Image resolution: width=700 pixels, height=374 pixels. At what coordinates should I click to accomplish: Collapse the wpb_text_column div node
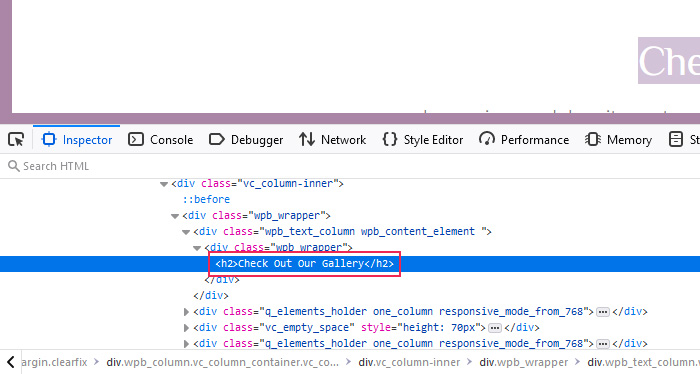186,232
